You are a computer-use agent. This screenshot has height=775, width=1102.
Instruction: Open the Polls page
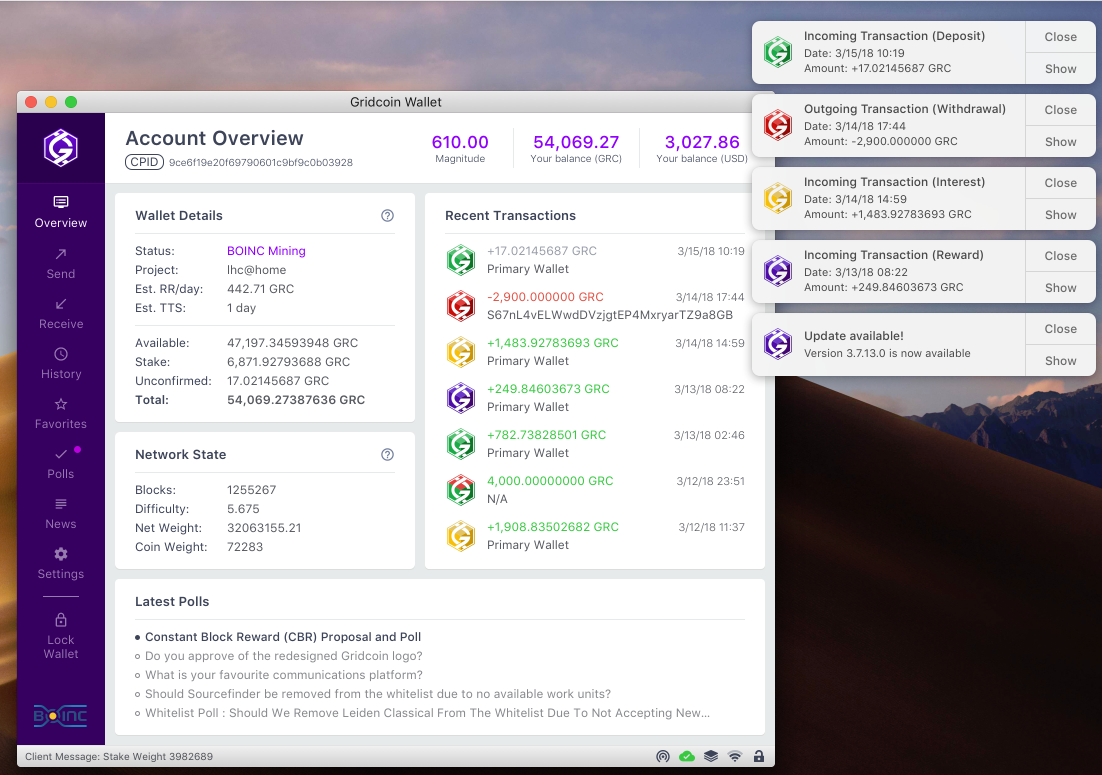tap(61, 464)
